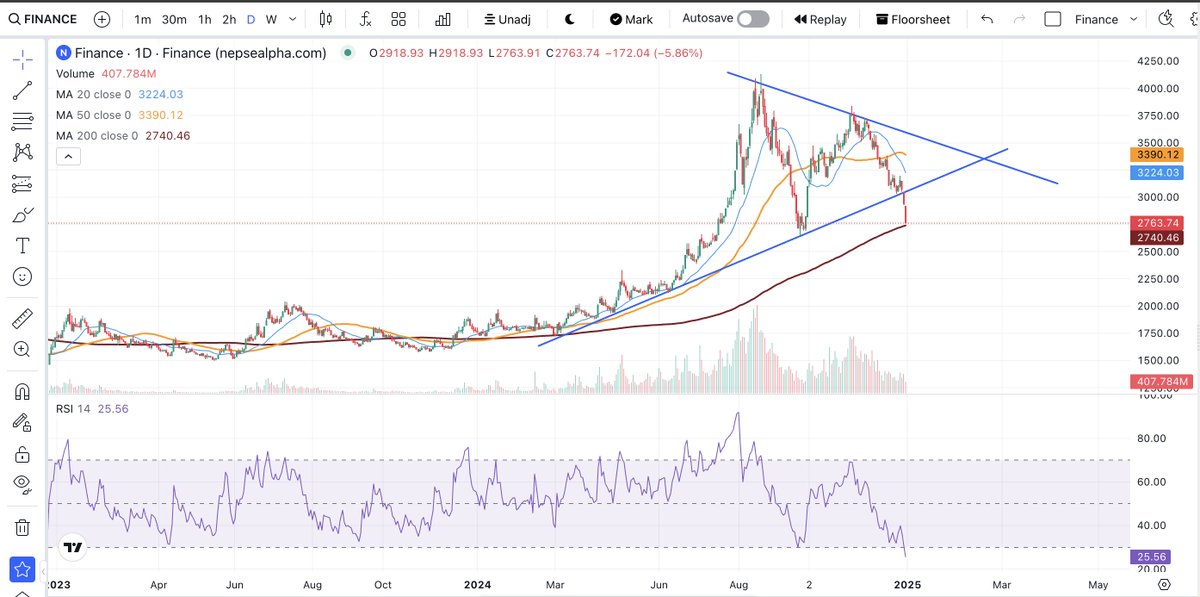Click the green market status dot
Image resolution: width=1200 pixels, height=597 pixels.
347,53
